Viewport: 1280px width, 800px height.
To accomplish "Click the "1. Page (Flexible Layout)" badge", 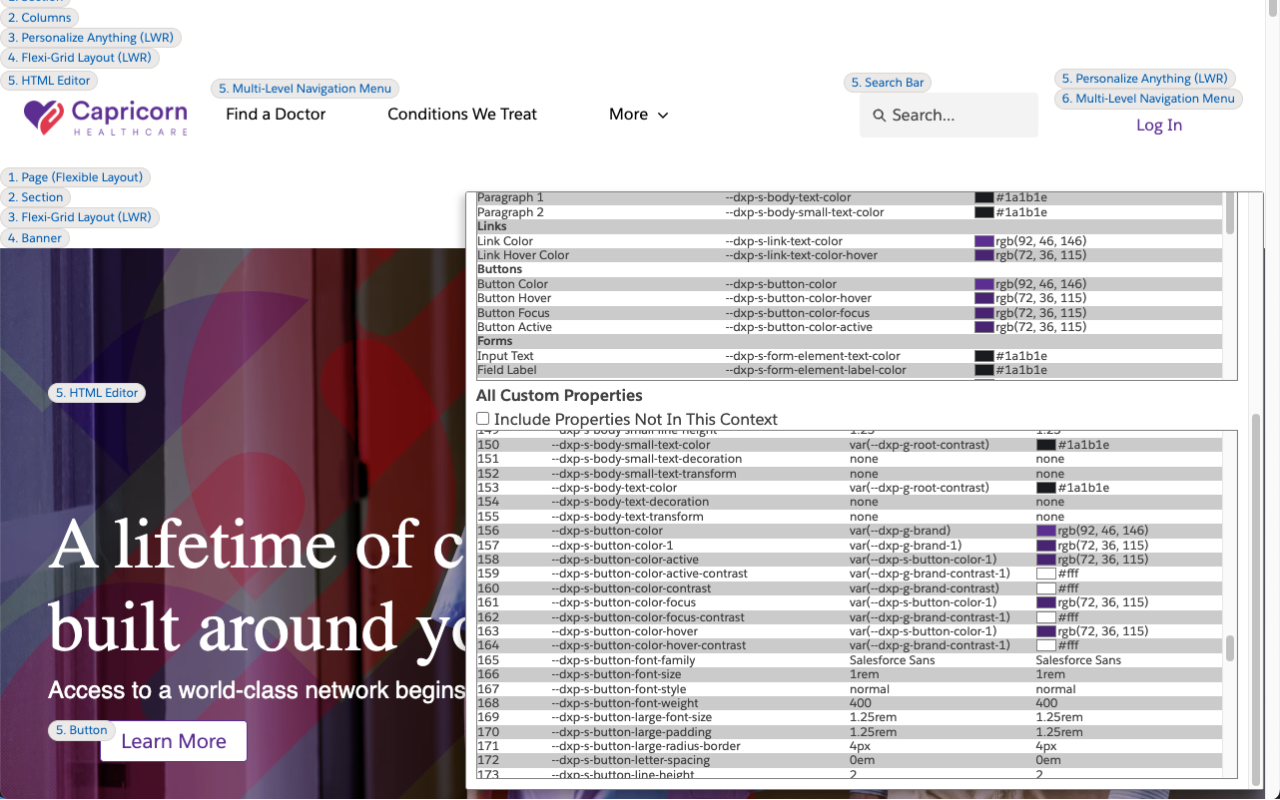I will click(75, 176).
